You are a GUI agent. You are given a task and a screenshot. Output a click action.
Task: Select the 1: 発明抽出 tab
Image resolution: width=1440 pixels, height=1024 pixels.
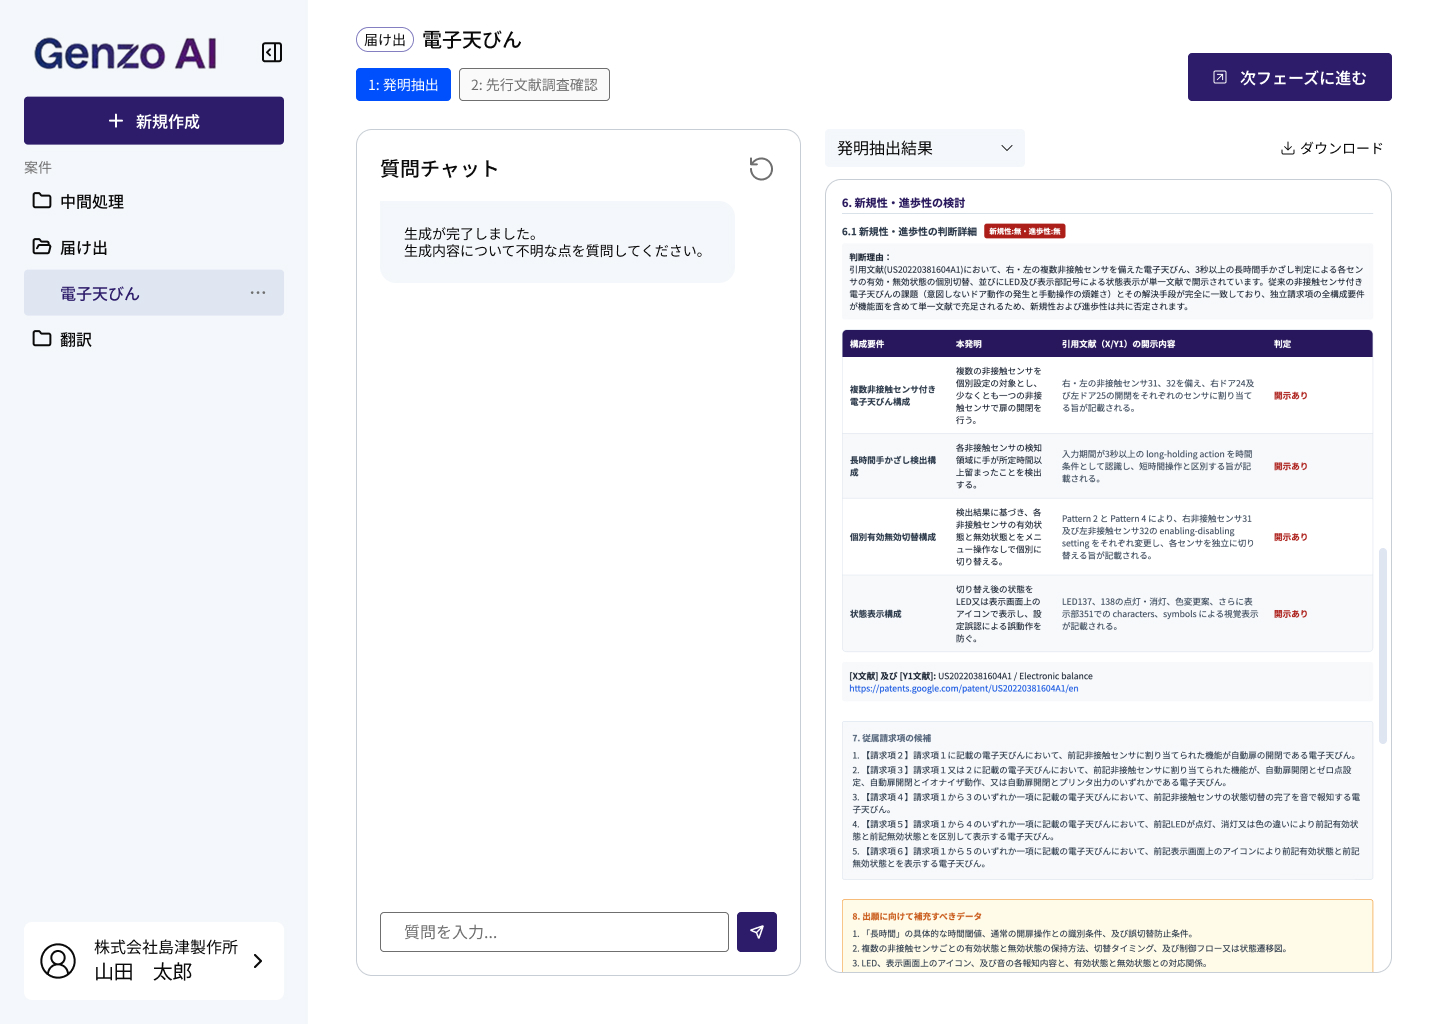point(403,84)
